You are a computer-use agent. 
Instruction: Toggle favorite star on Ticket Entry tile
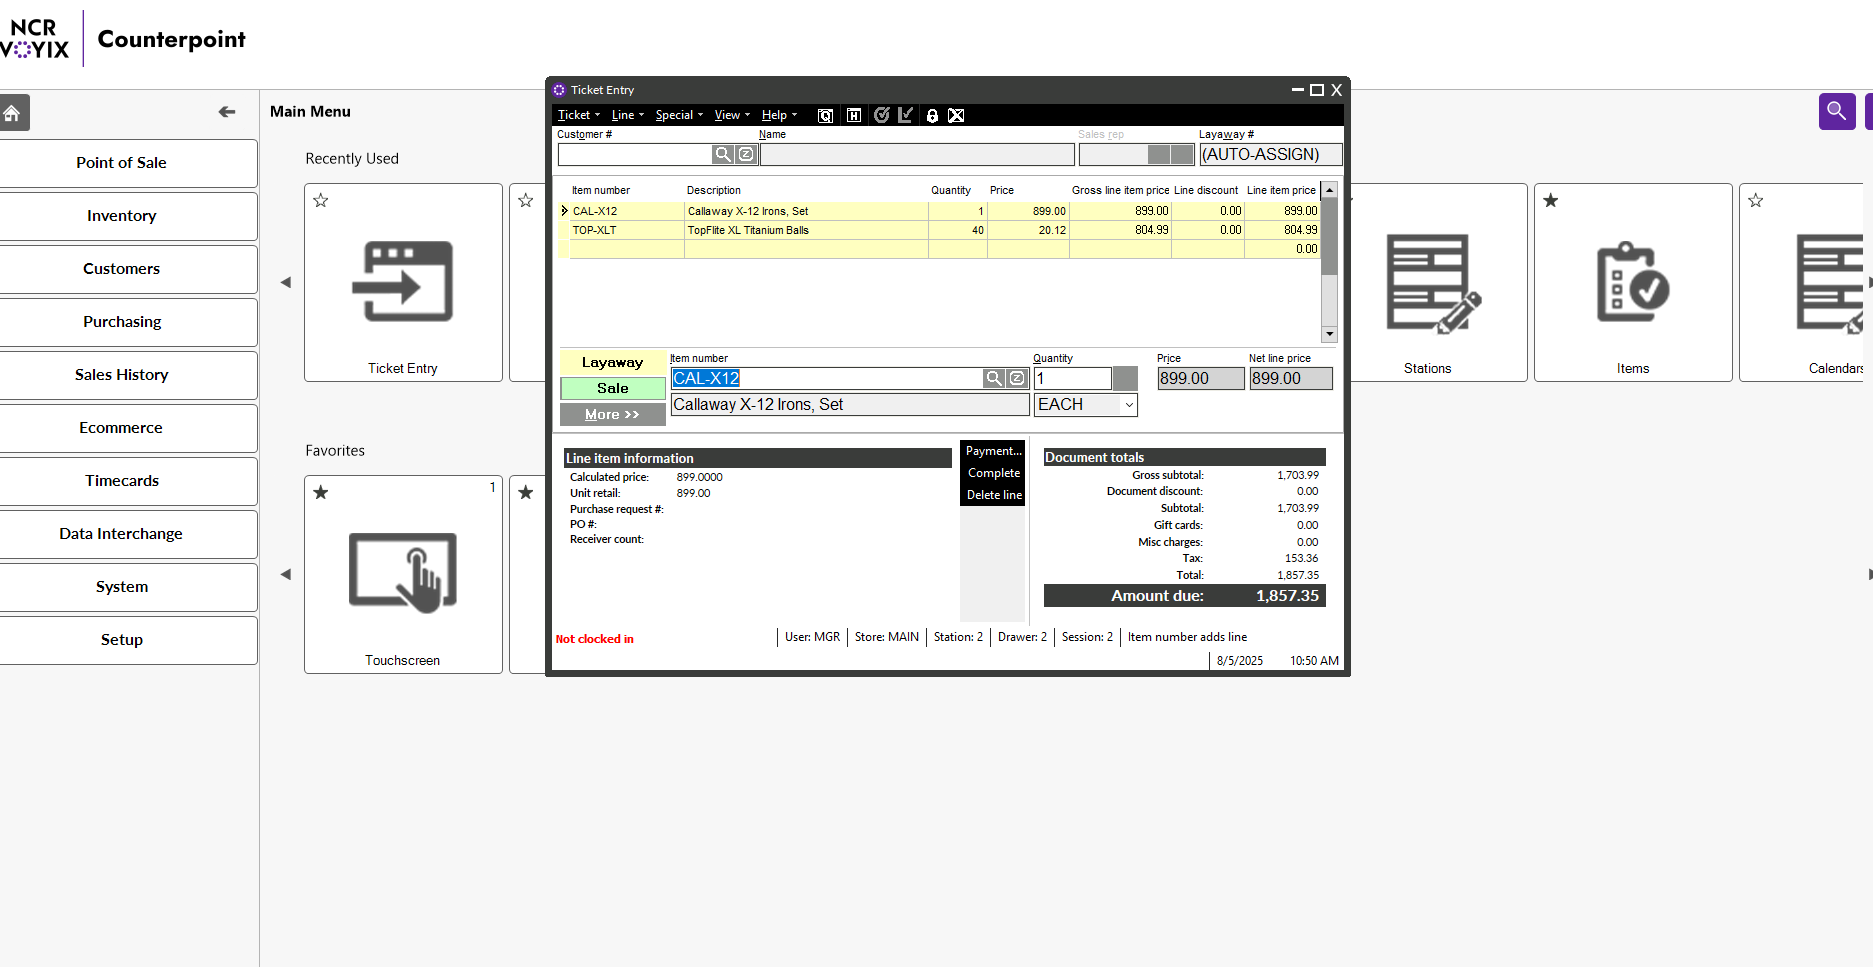tap(321, 201)
